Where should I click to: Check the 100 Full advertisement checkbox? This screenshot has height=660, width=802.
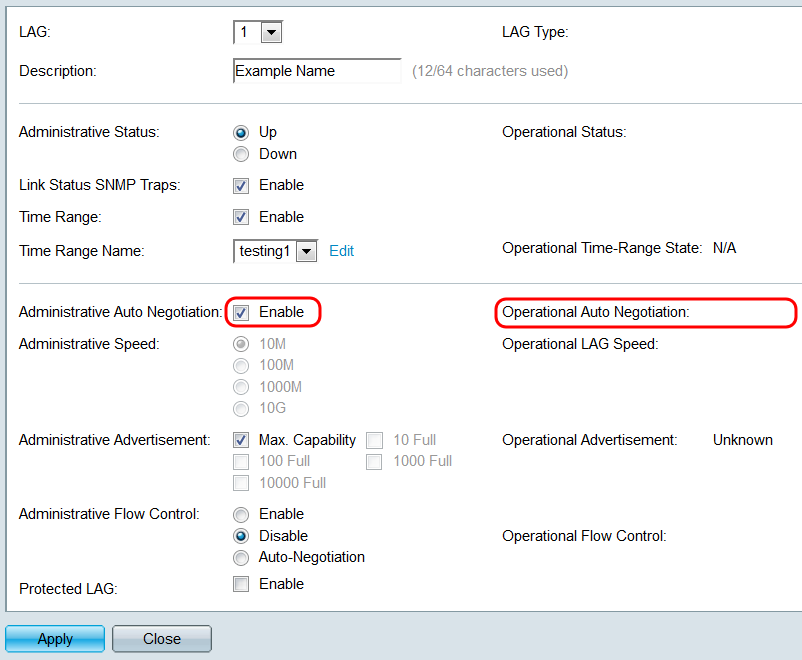241,461
